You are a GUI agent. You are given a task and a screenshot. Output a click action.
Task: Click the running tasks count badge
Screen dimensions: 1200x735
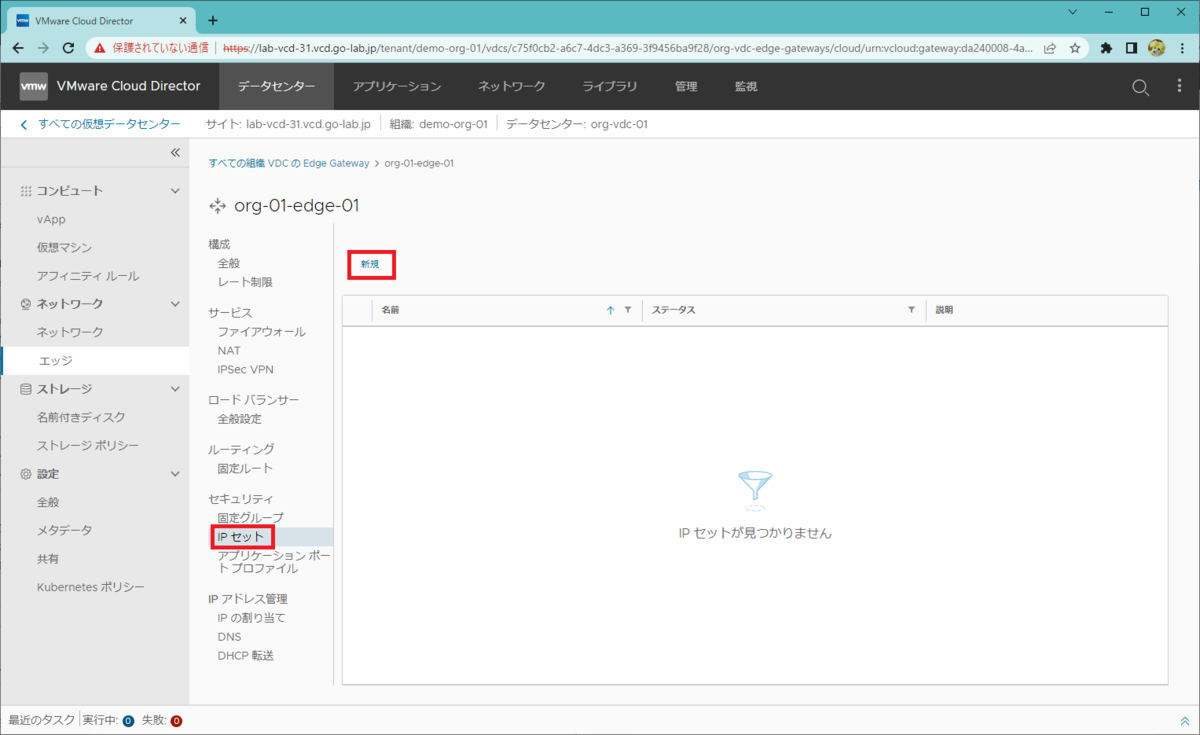point(128,721)
